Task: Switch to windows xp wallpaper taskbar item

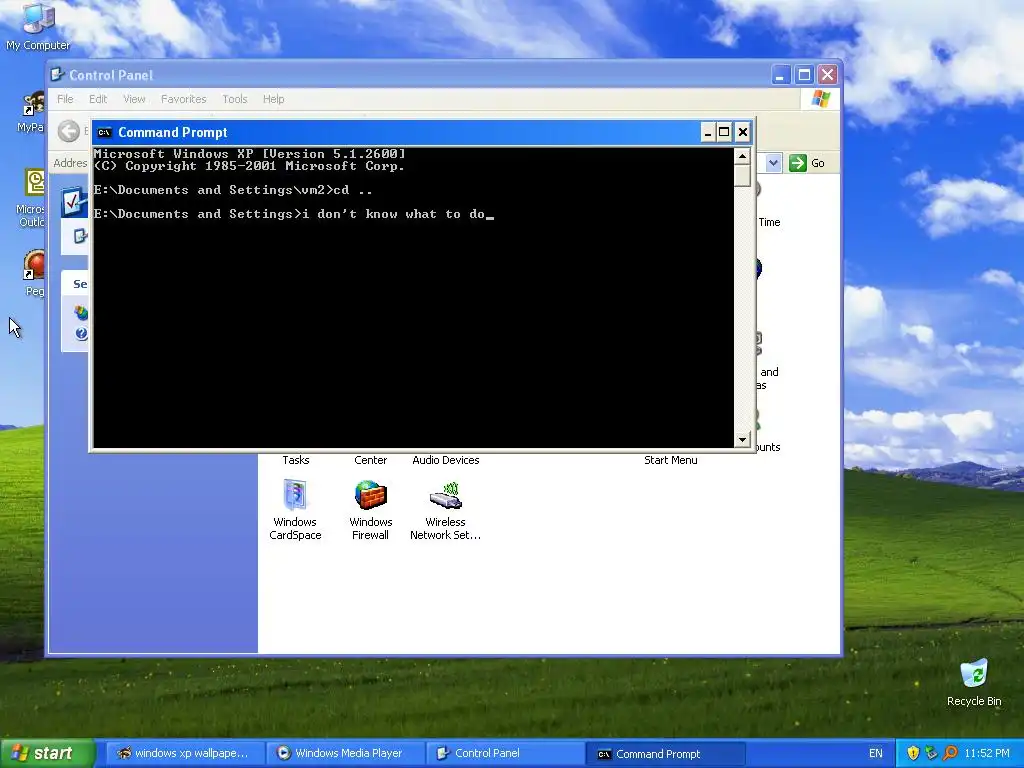Action: tap(184, 753)
